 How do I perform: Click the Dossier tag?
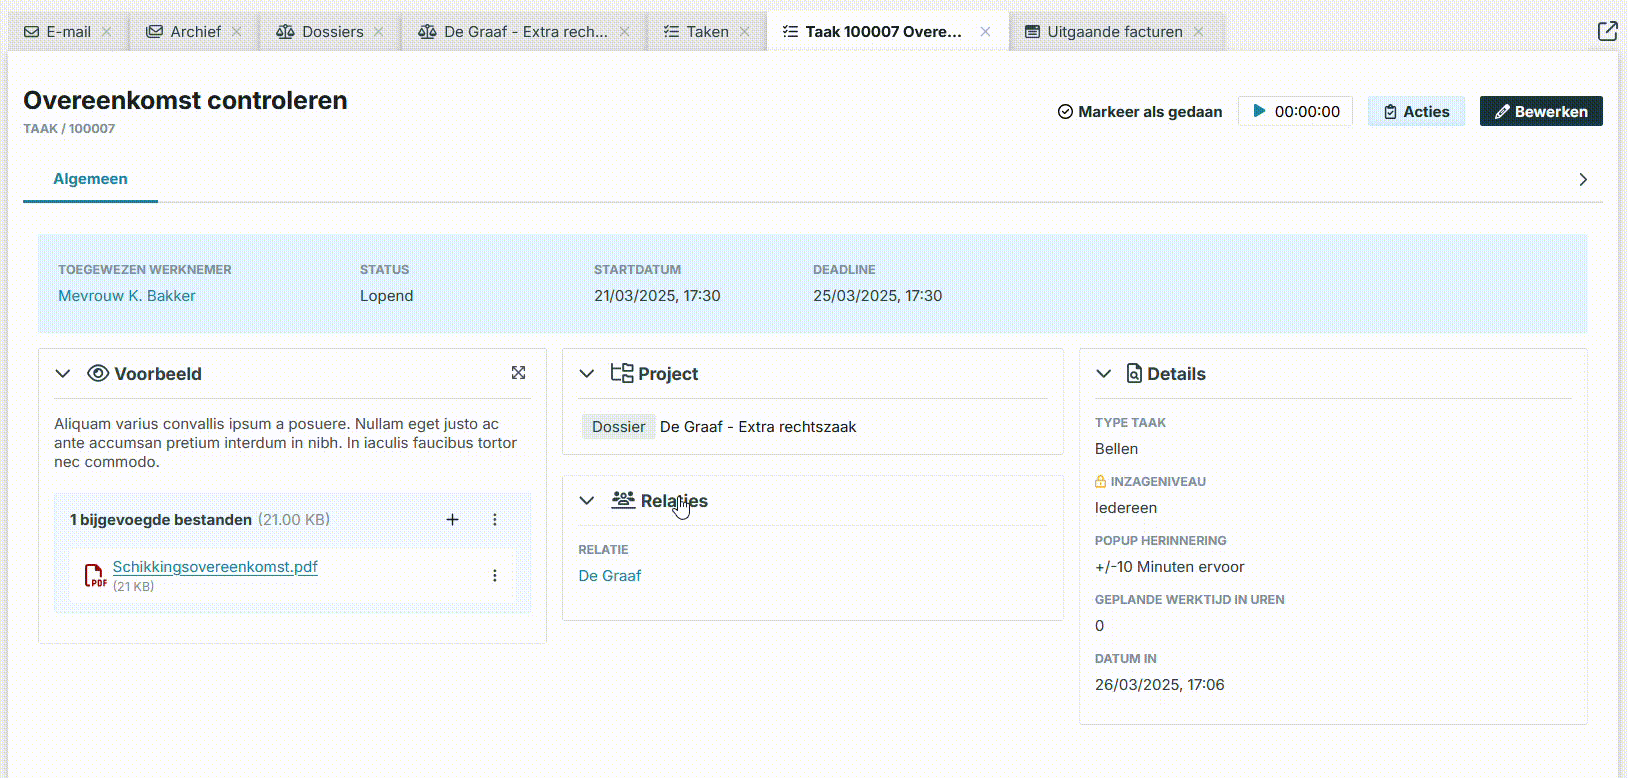point(618,427)
